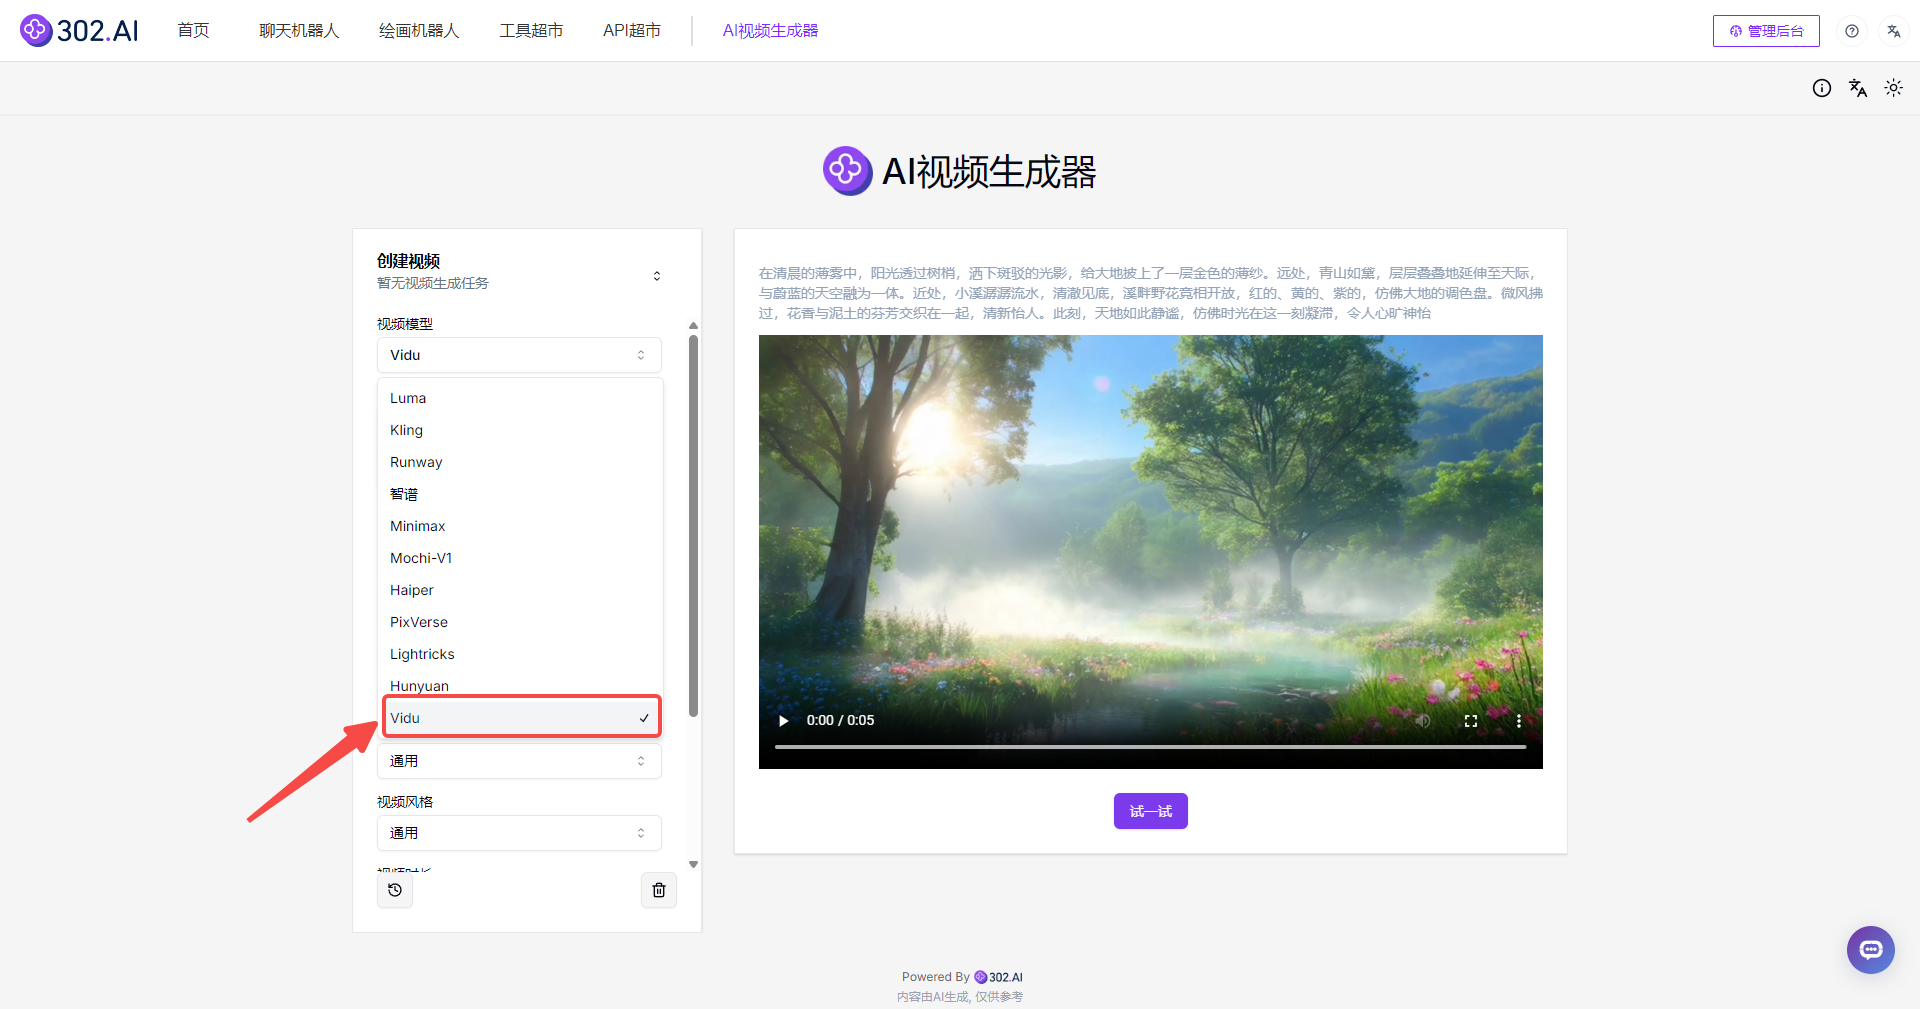Click the translate icon beside theme toggle
This screenshot has width=1920, height=1009.
[1858, 88]
